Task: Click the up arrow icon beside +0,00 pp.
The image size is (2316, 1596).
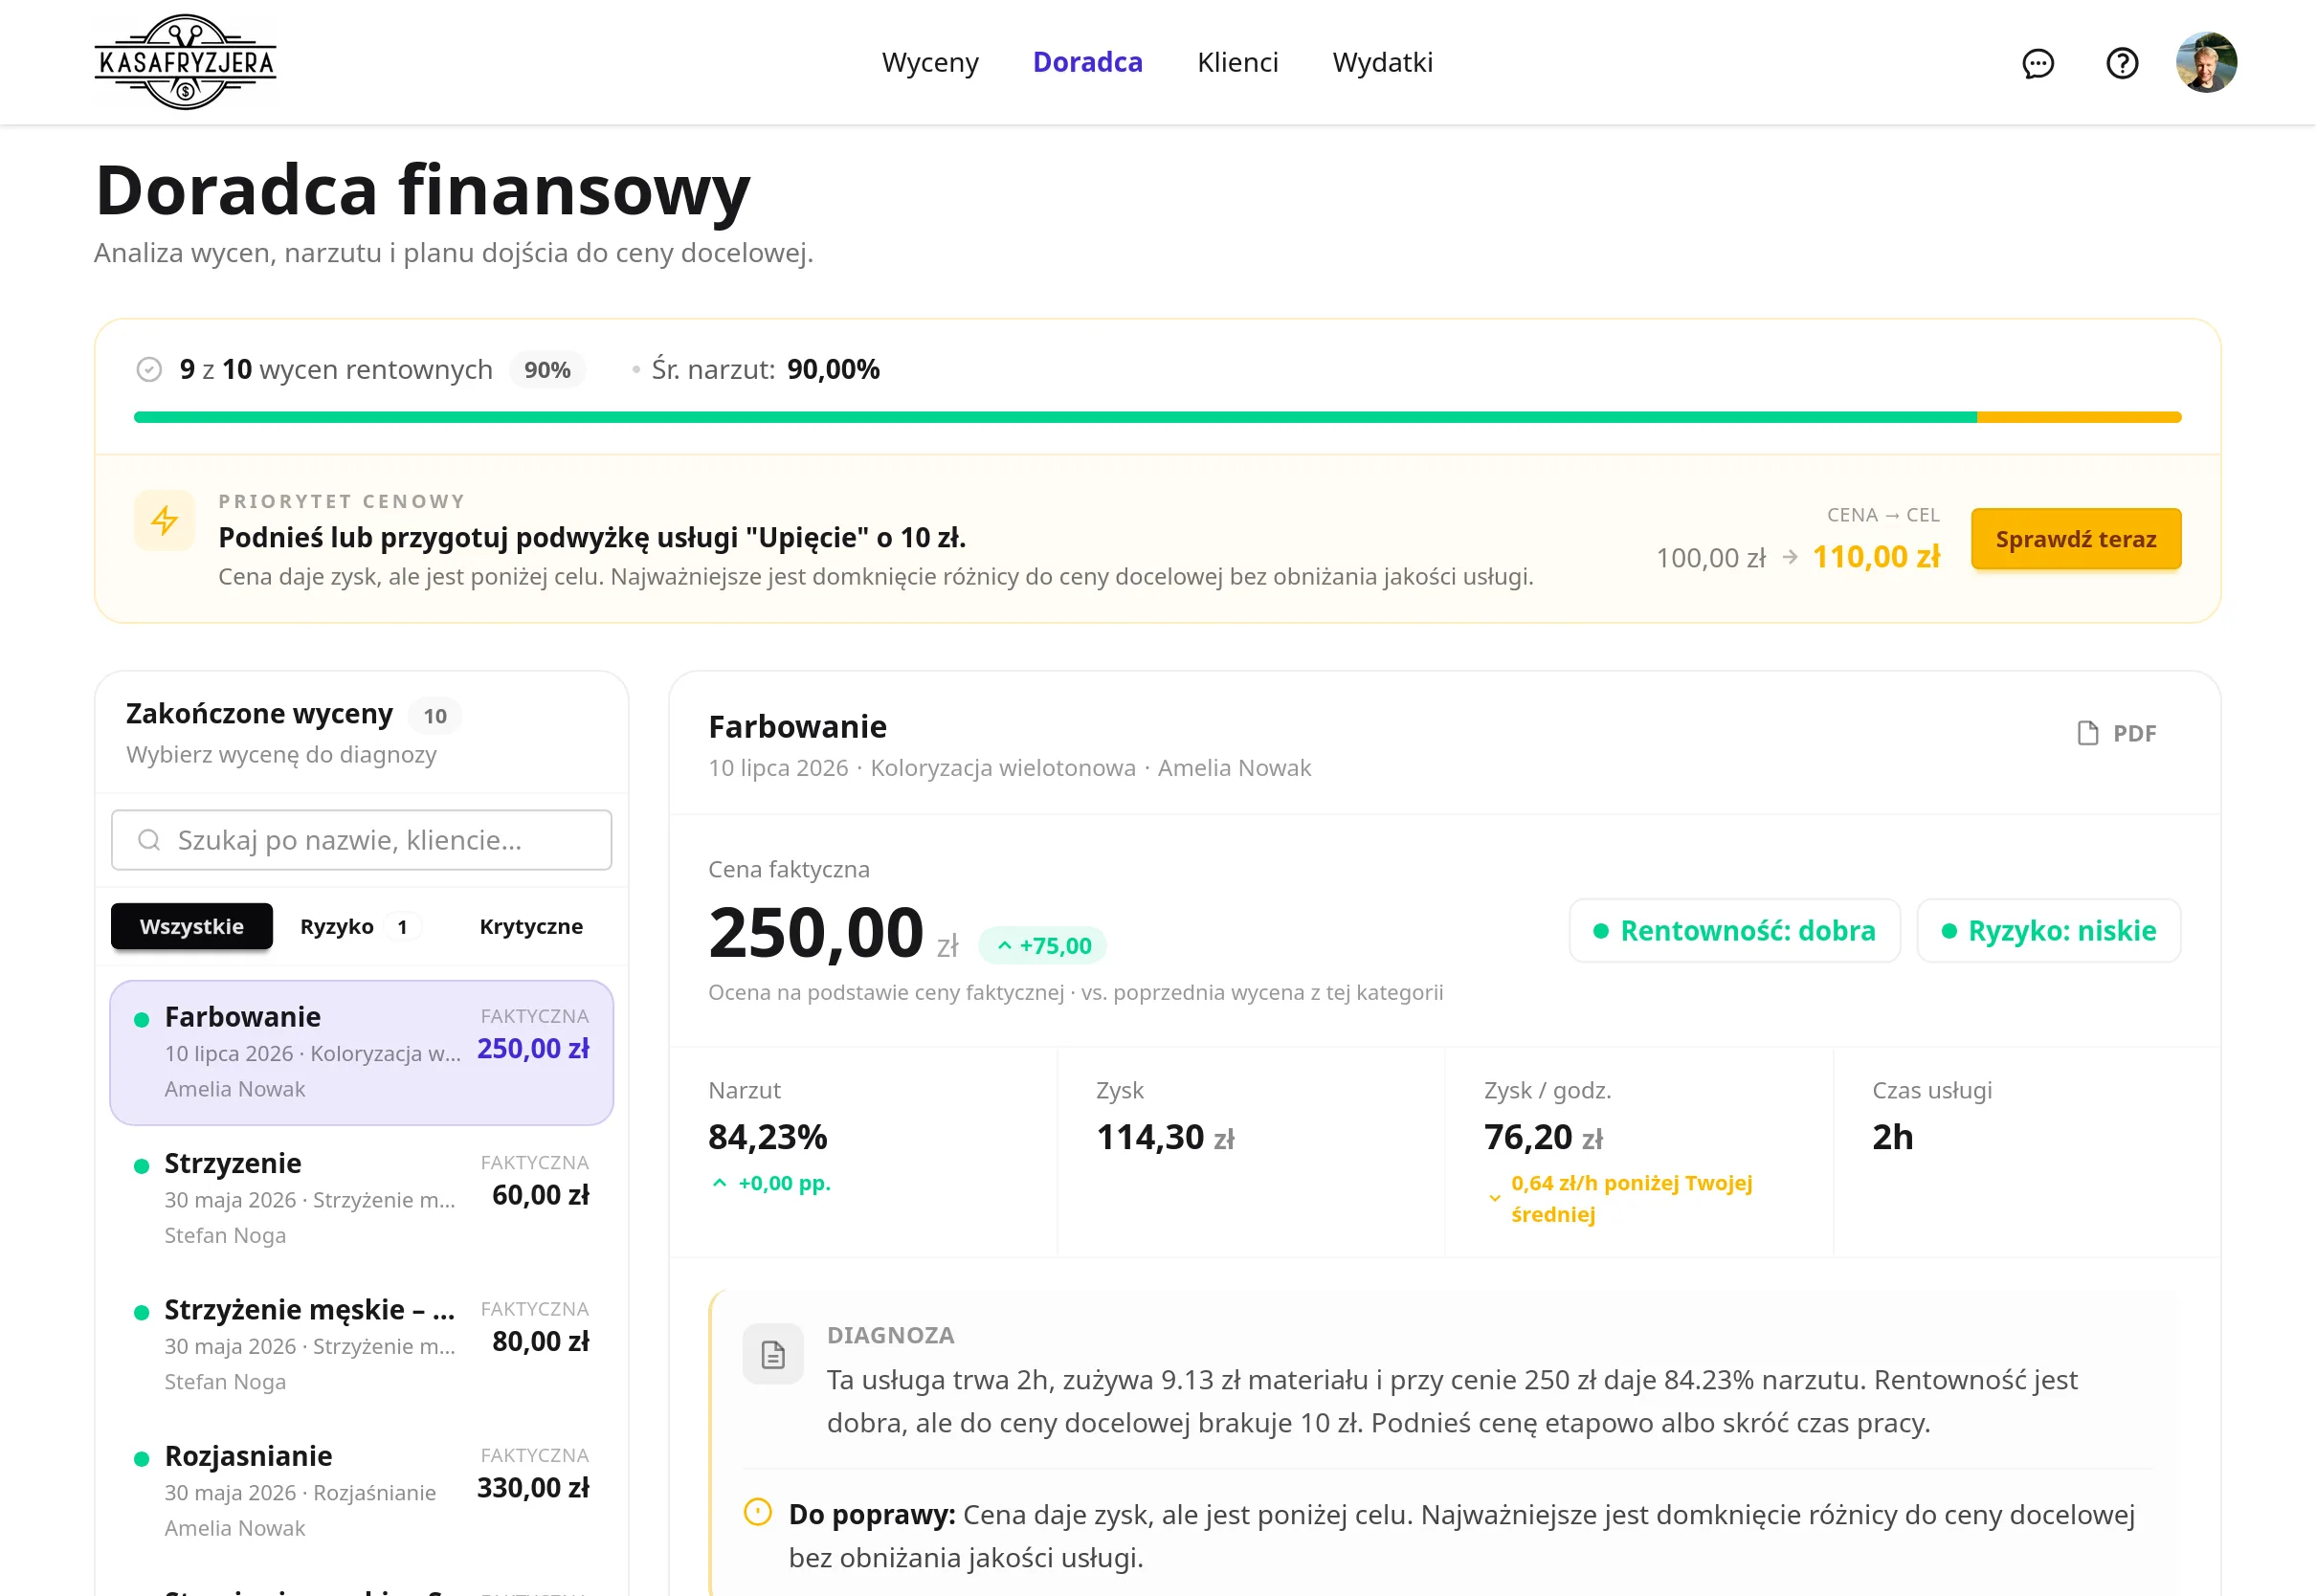Action: click(x=719, y=1183)
